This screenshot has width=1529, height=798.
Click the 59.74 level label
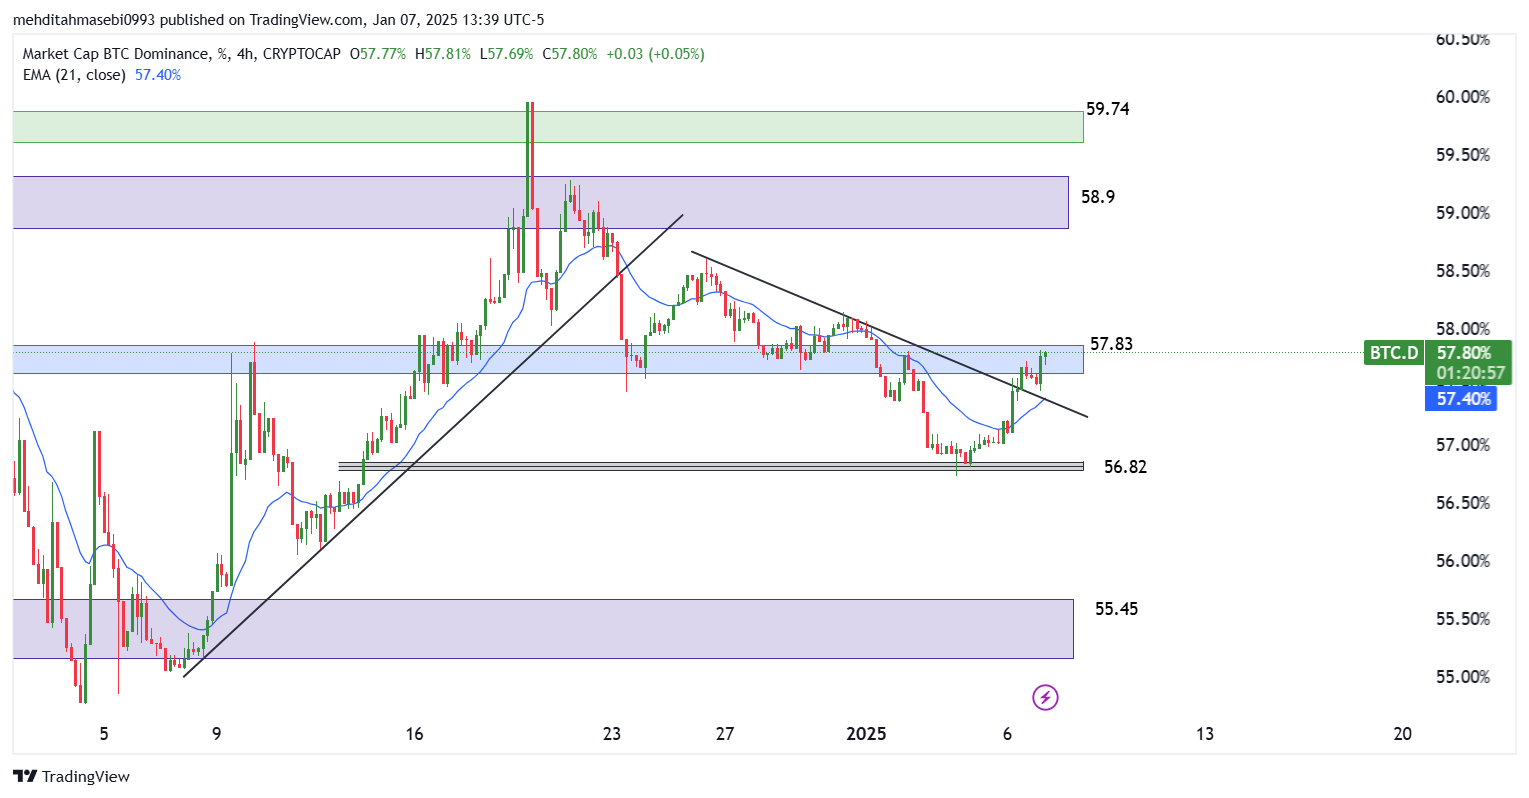[1108, 109]
